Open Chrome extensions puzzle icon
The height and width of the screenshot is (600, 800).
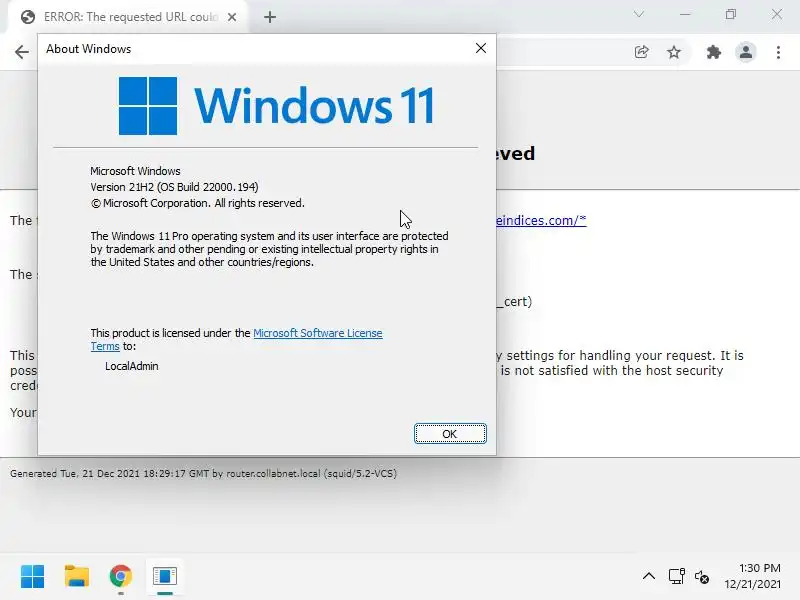[x=713, y=52]
